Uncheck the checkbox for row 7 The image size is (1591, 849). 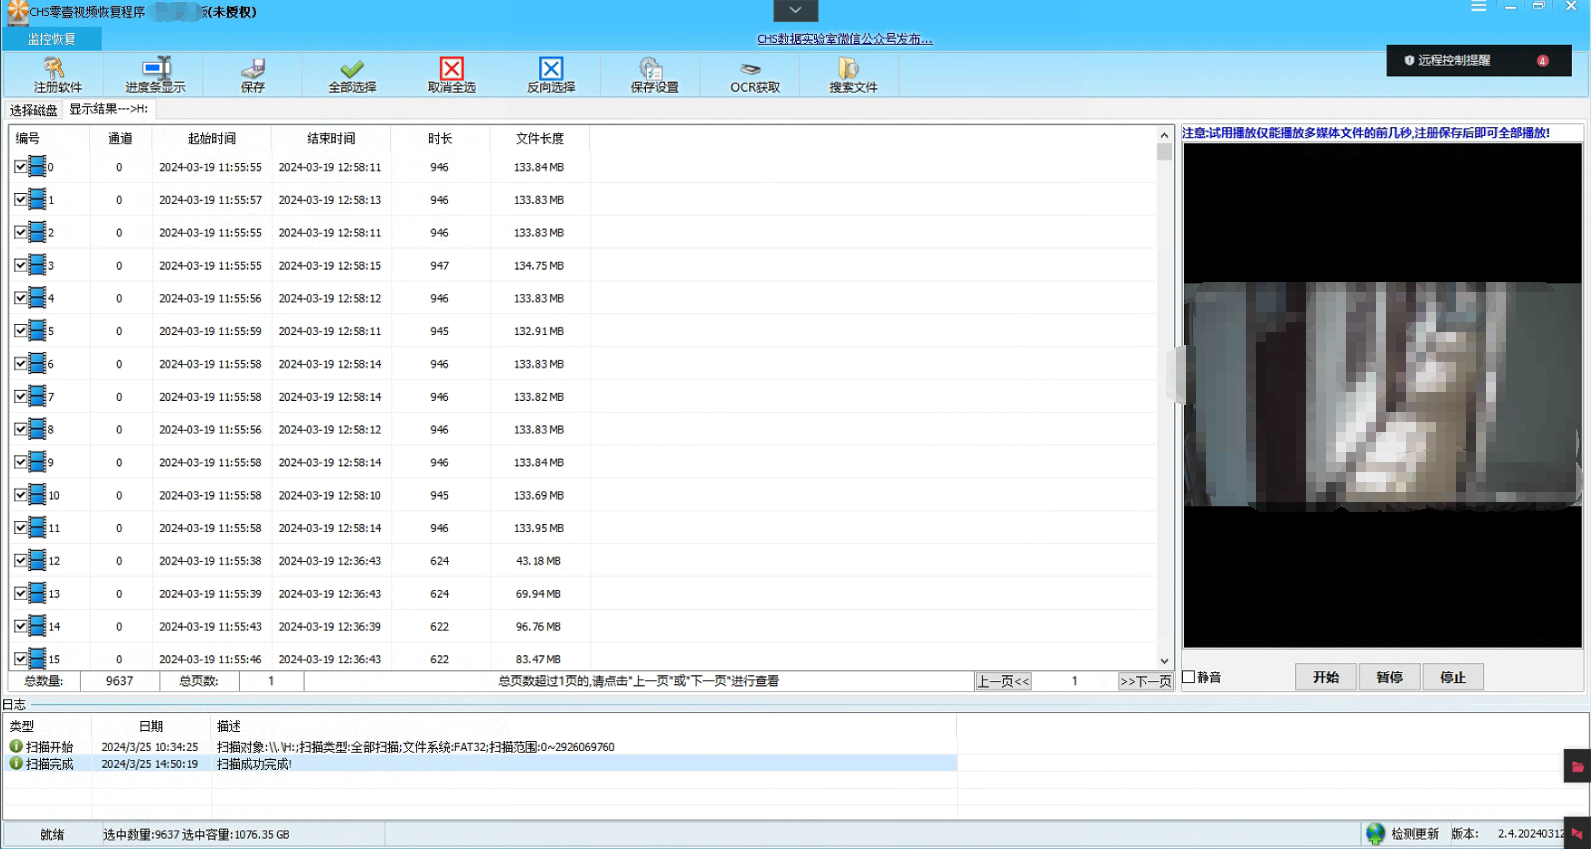pyautogui.click(x=20, y=396)
